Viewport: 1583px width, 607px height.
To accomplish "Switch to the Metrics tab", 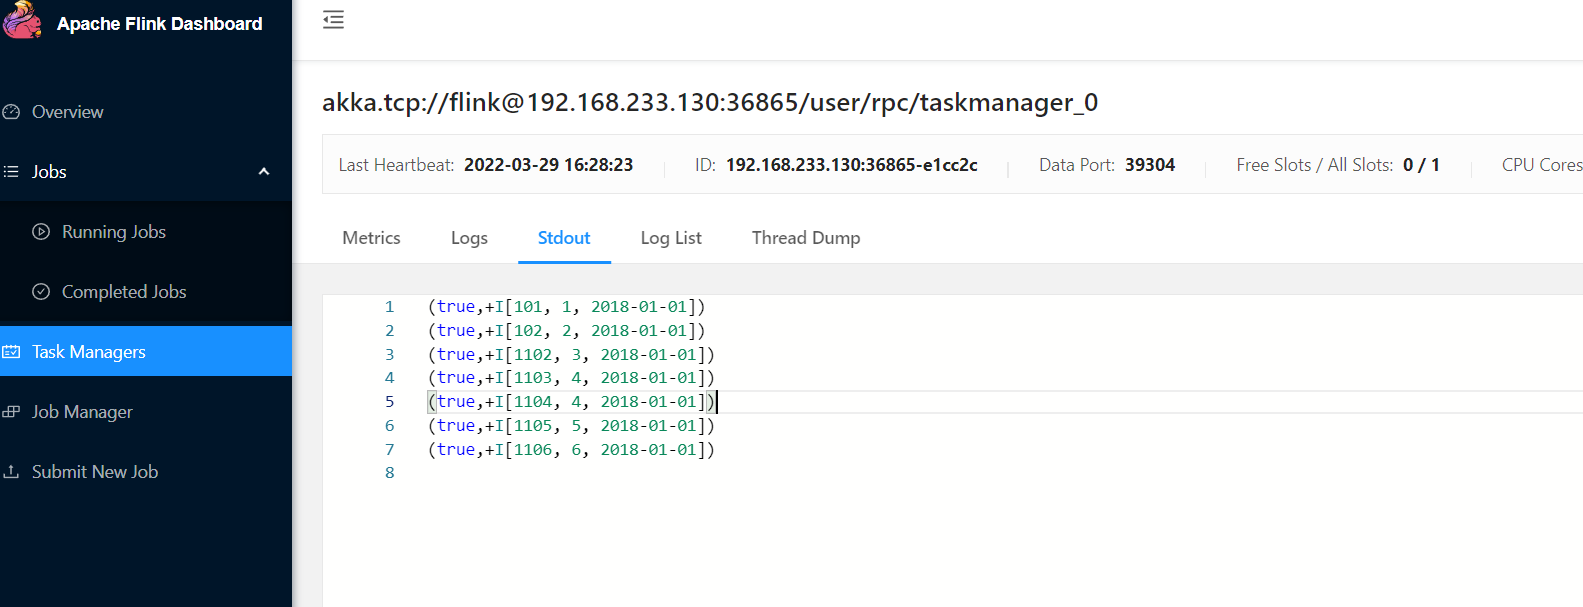I will point(371,238).
